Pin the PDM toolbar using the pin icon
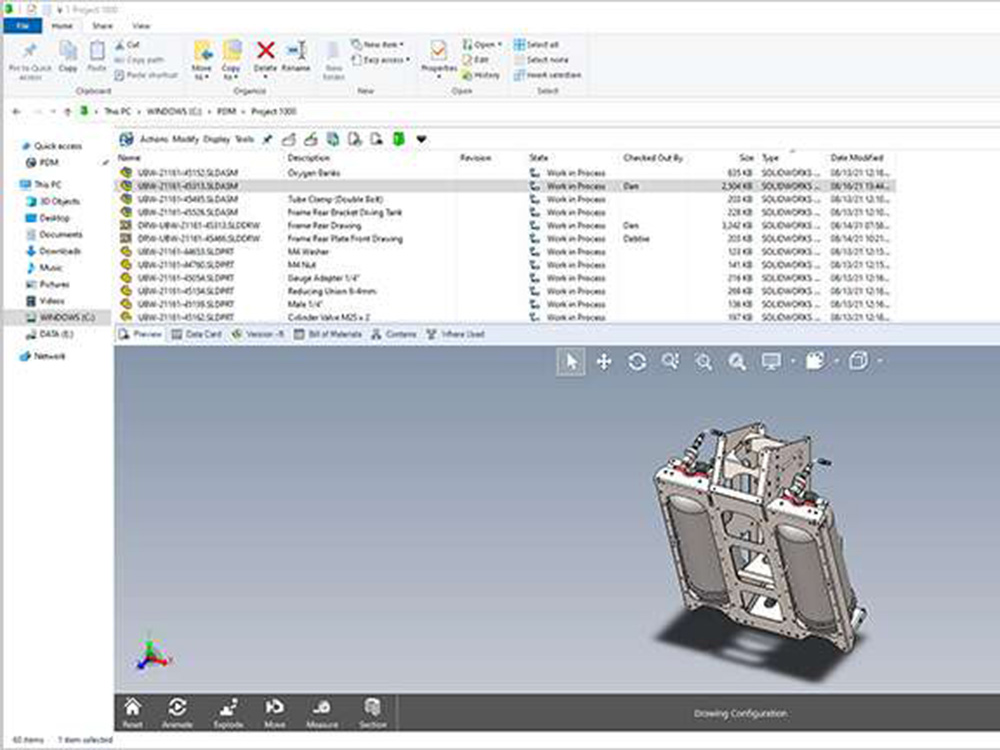The width and height of the screenshot is (1000, 750). [x=267, y=140]
